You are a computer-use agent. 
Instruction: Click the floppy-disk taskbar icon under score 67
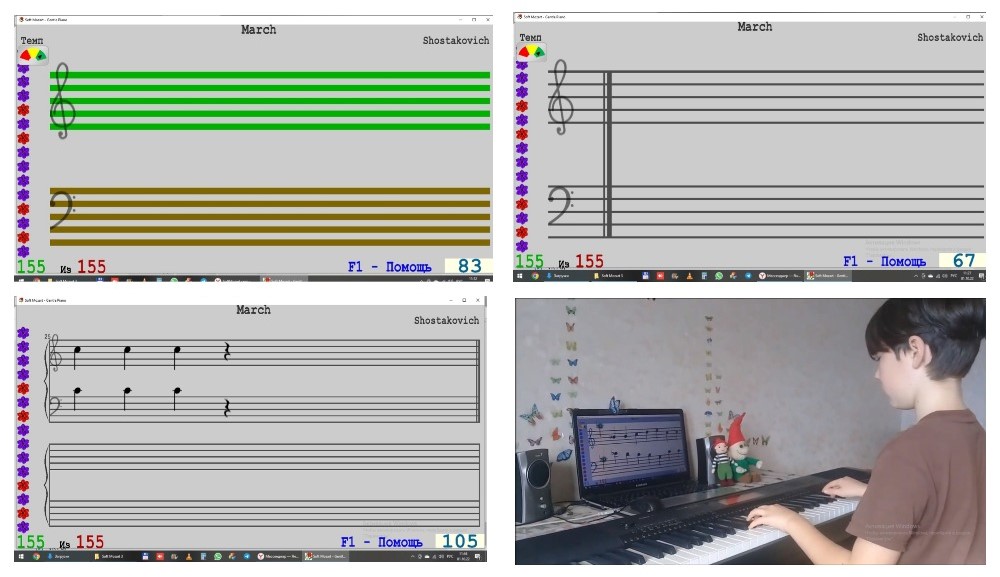point(645,275)
